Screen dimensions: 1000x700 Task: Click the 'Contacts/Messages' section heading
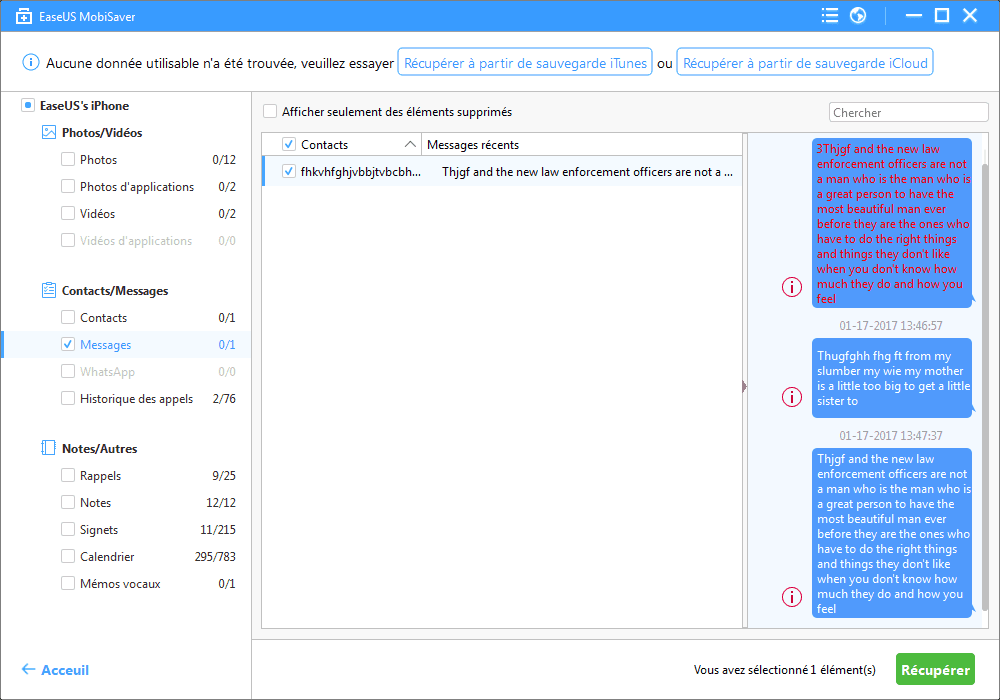point(115,290)
